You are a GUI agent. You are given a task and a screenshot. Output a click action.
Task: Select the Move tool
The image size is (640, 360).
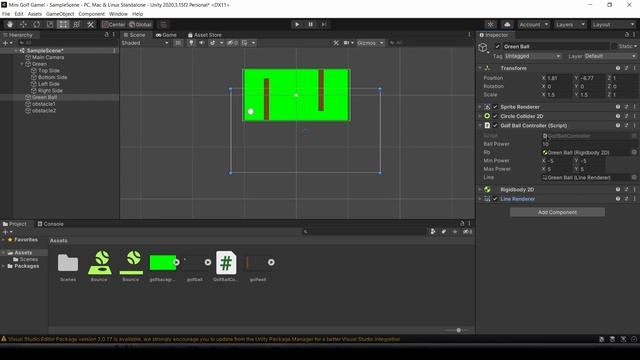[23, 24]
